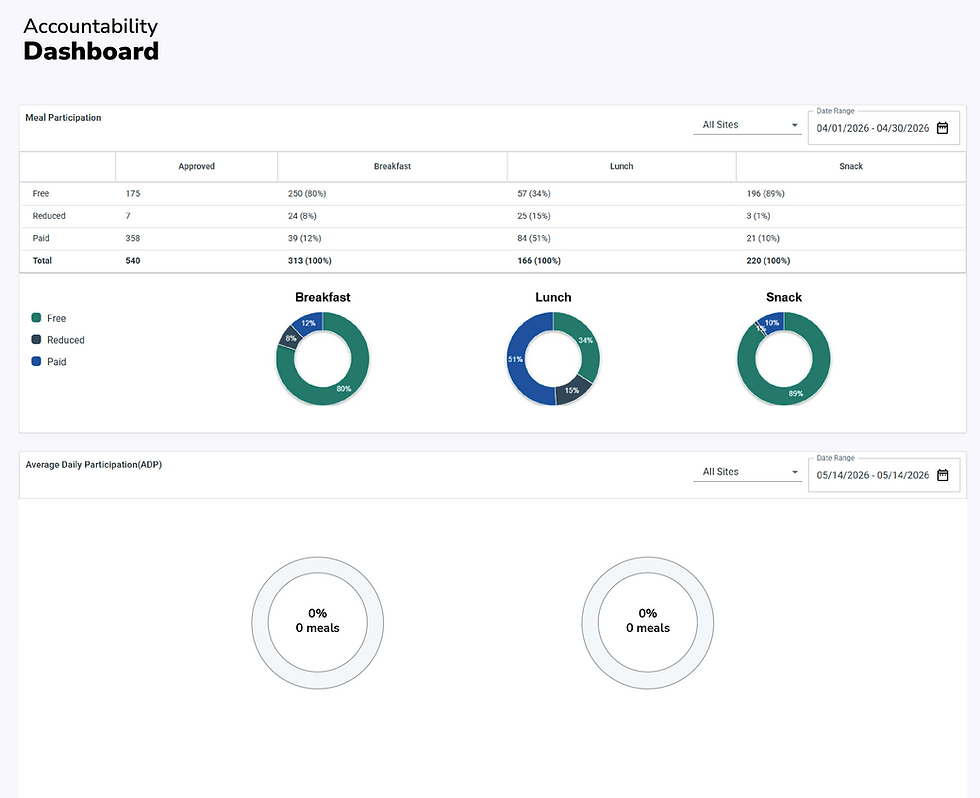Toggle the Free legend swatch
Viewport: 980px width, 798px height.
click(36, 317)
